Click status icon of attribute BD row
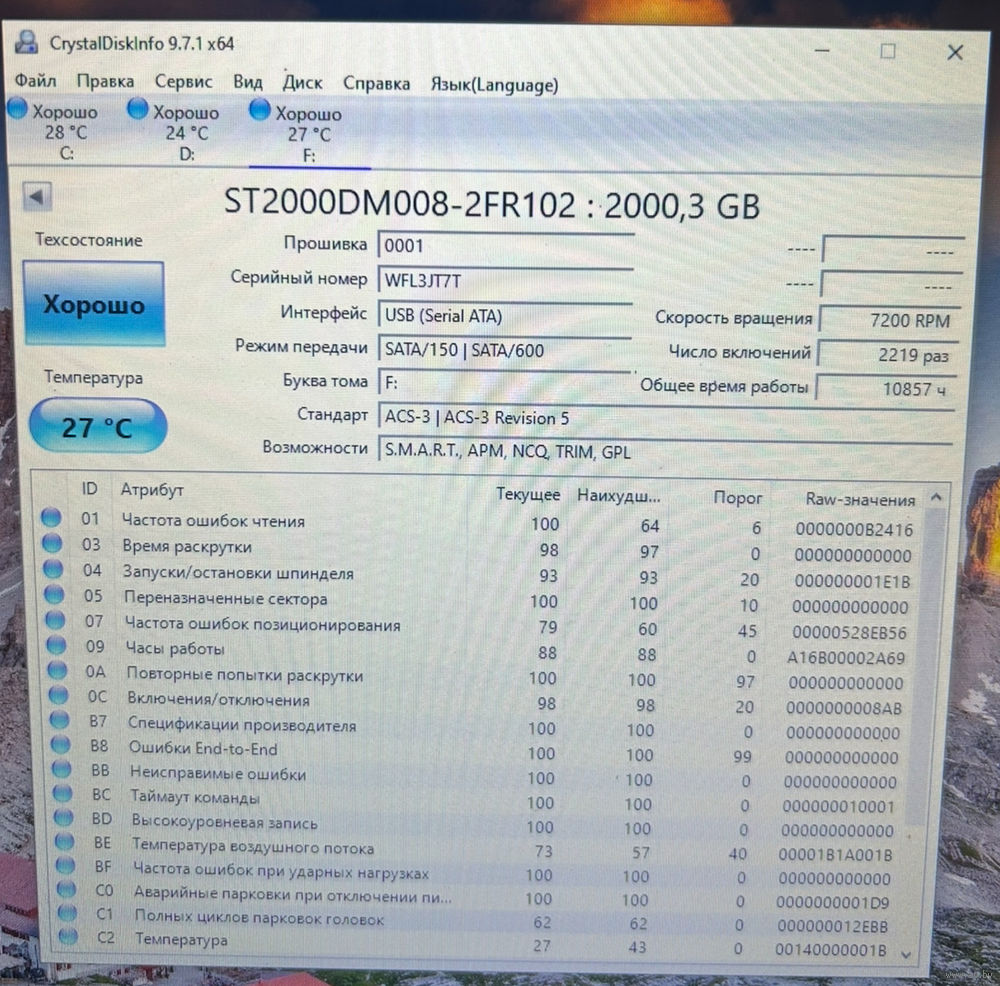The width and height of the screenshot is (1000, 986). (63, 817)
